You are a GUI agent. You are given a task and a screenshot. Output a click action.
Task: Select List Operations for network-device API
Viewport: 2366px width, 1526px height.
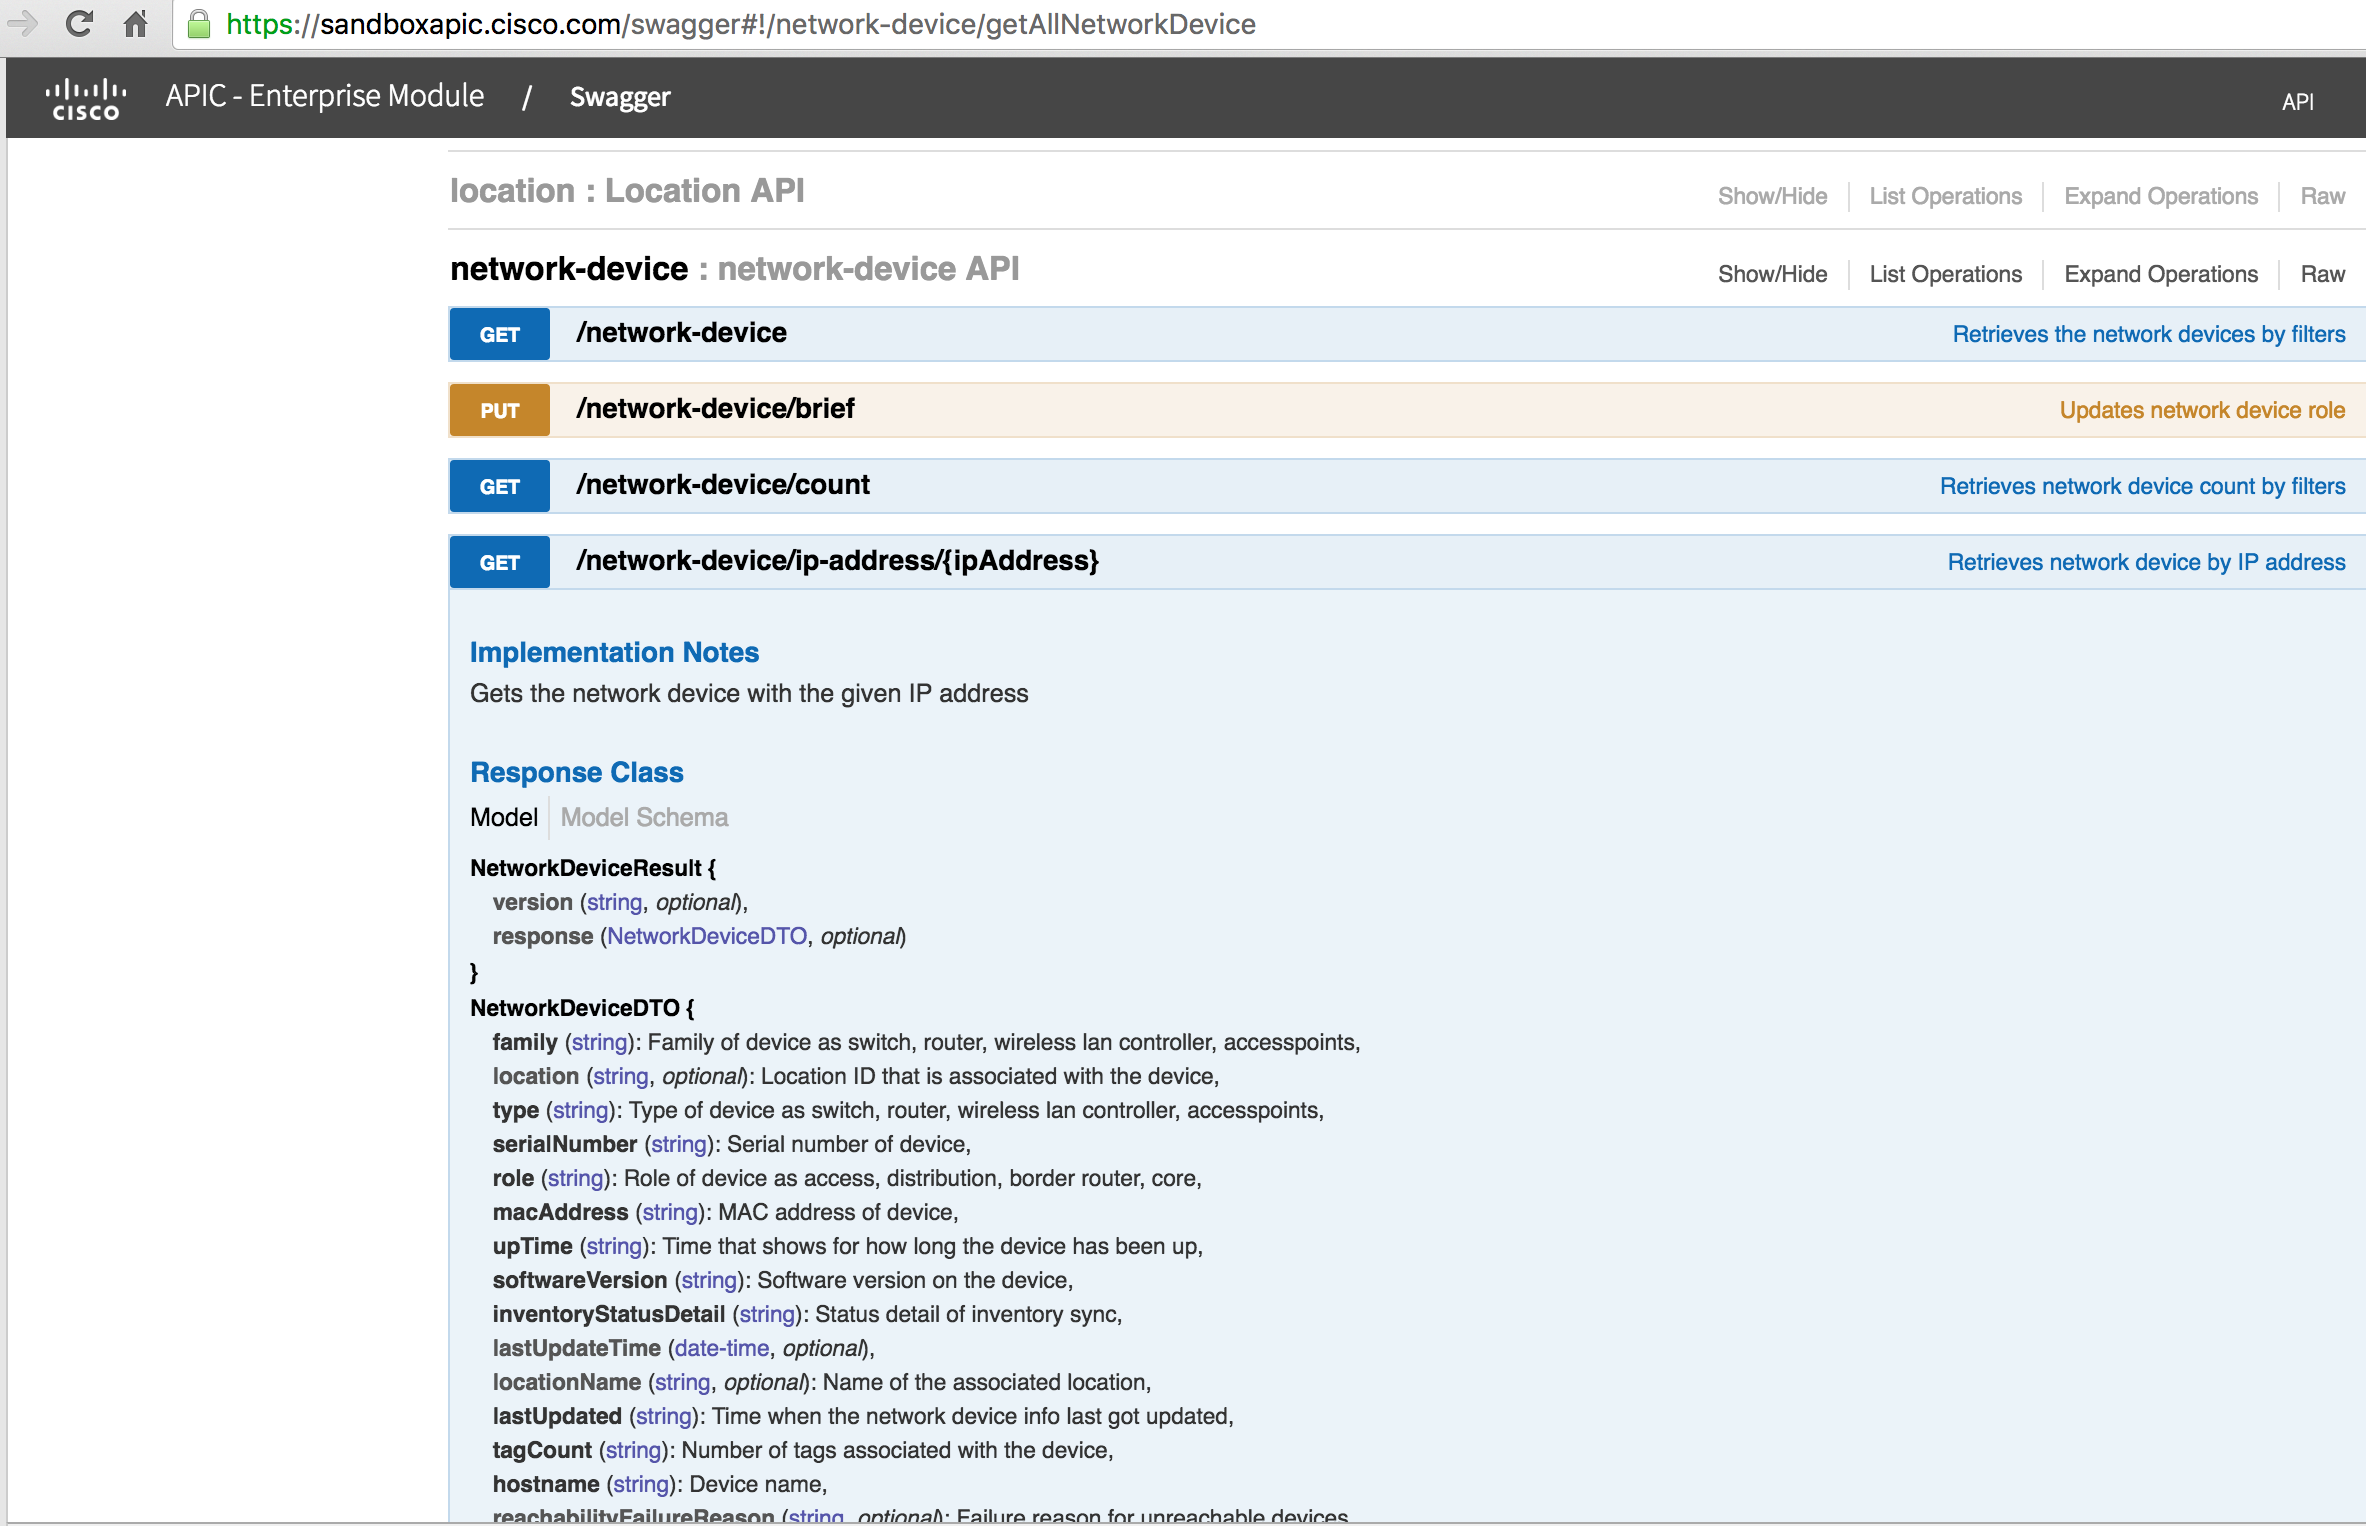click(1945, 271)
